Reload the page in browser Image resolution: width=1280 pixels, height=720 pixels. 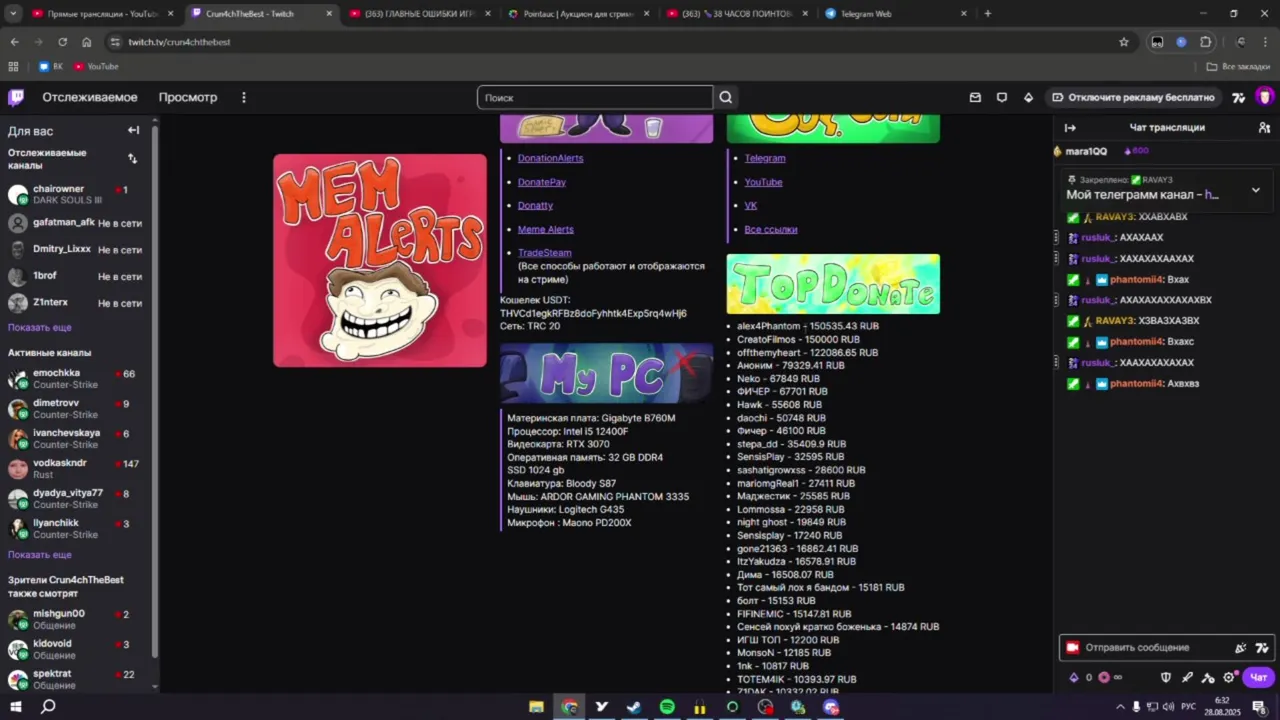(62, 42)
